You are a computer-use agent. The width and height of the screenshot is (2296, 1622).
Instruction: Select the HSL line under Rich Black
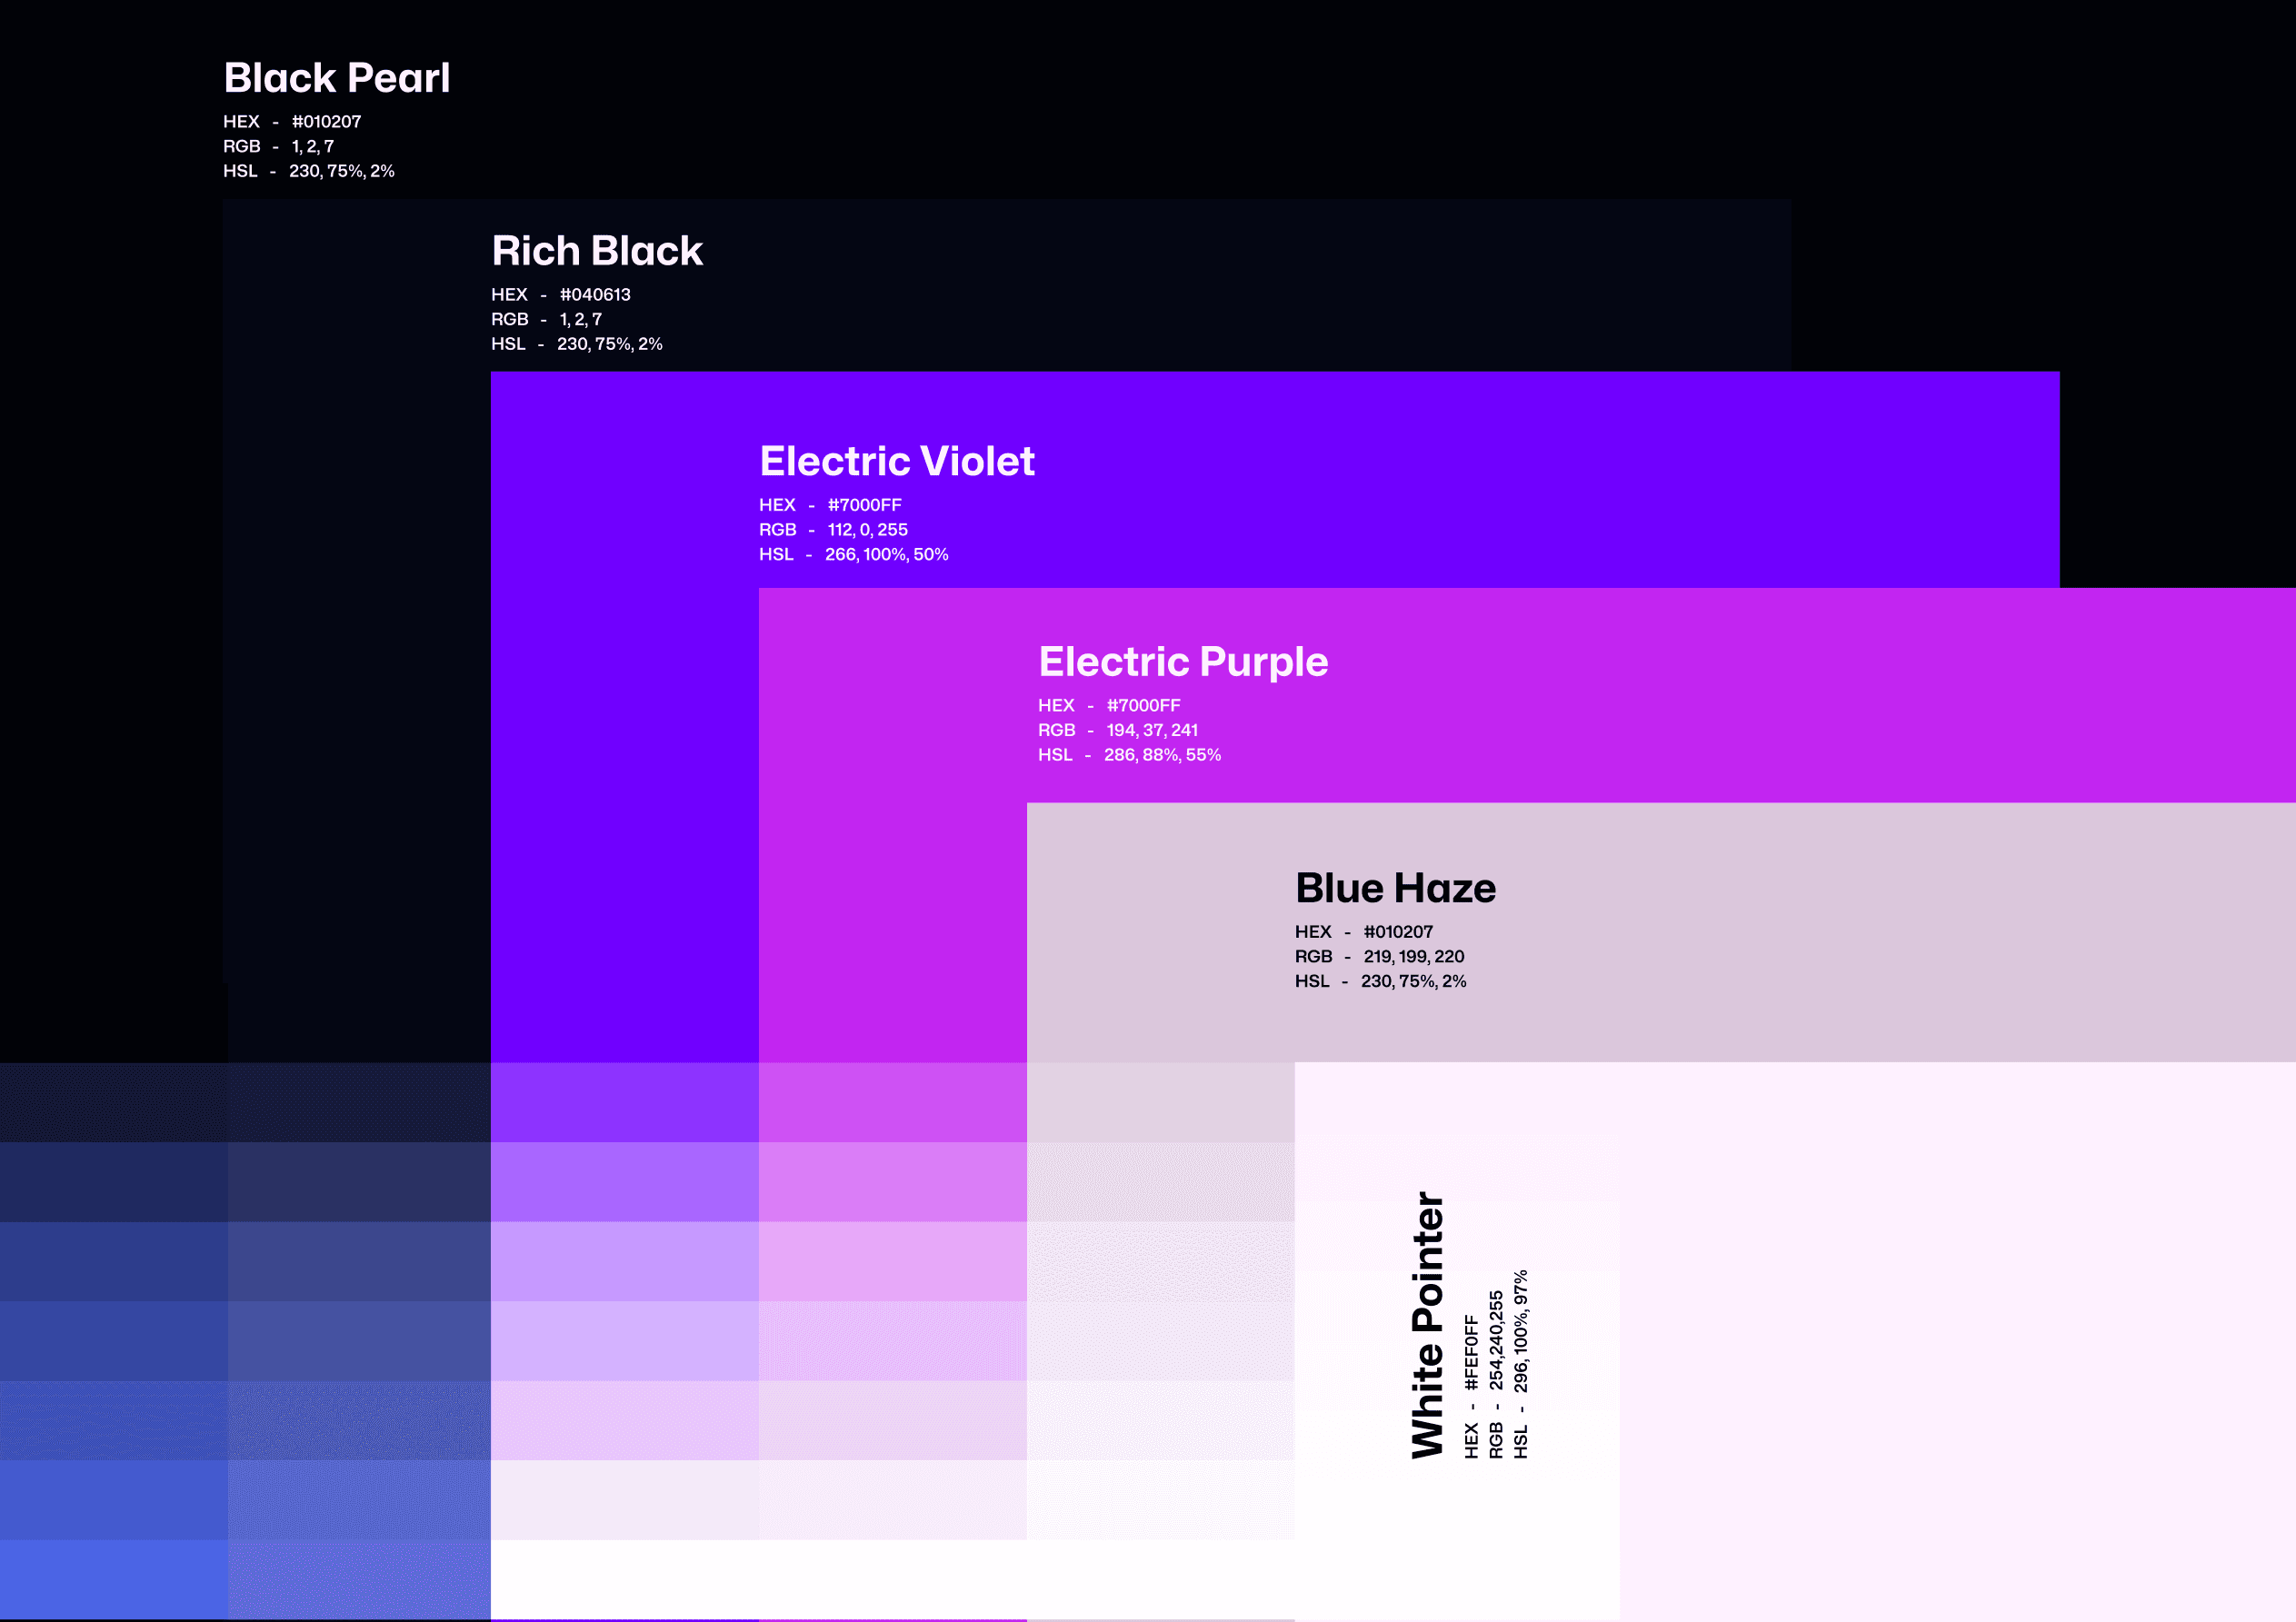pos(577,344)
